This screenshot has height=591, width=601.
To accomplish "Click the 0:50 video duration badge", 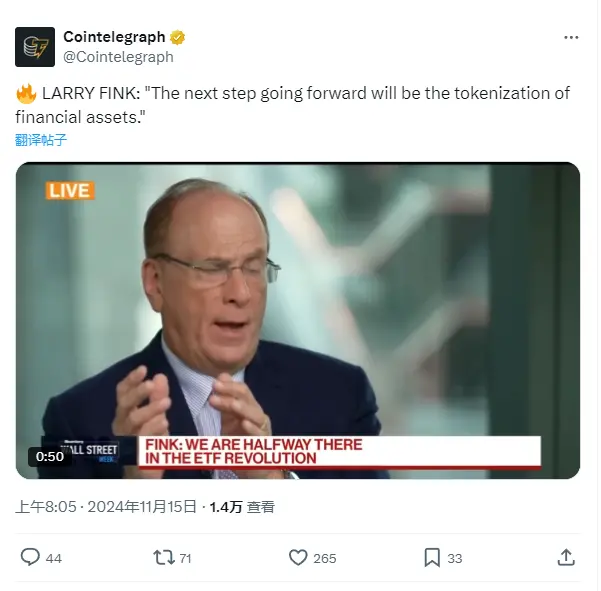I will click(x=50, y=456).
